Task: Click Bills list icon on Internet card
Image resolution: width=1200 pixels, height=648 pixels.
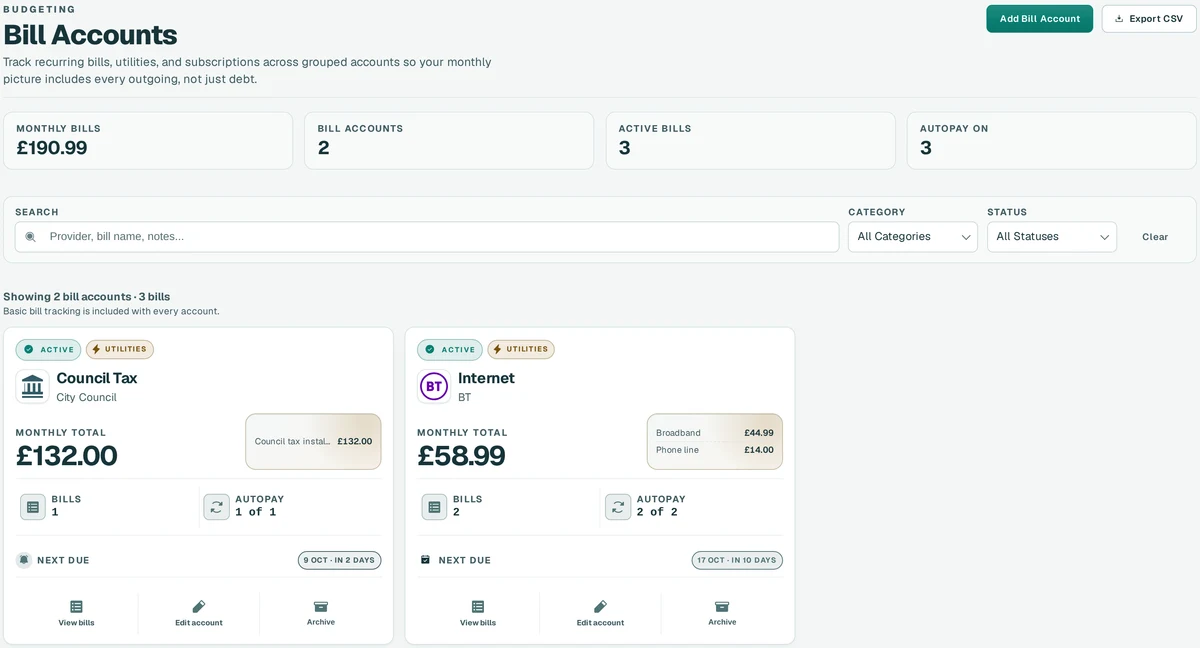Action: coord(434,507)
